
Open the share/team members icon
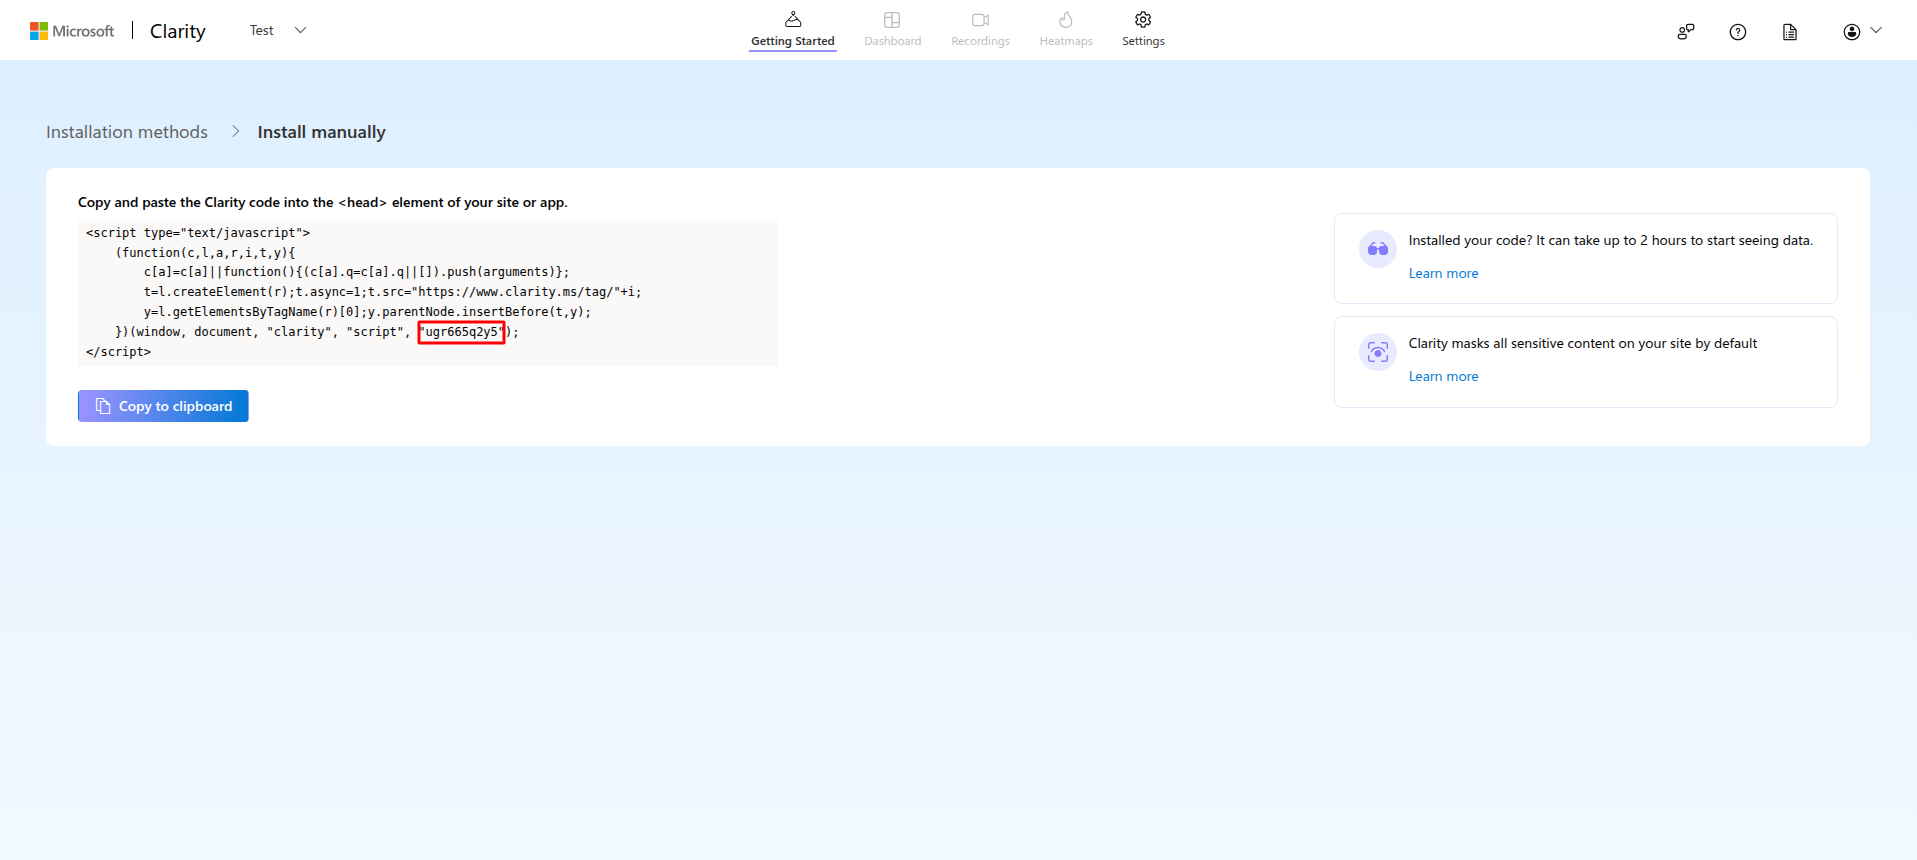1686,32
